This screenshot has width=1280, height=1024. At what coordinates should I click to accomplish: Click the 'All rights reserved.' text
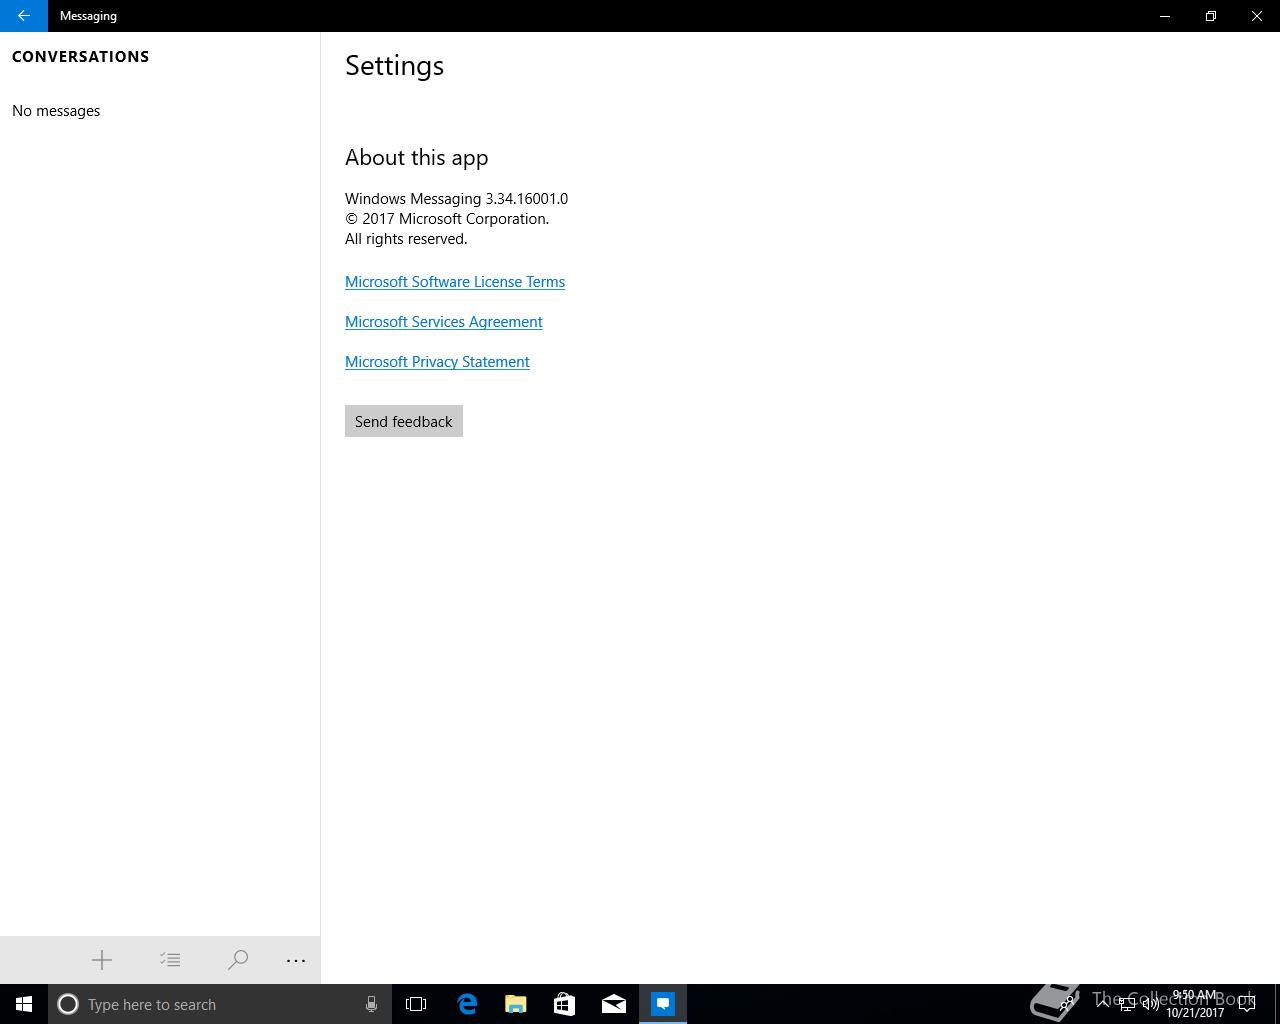click(x=406, y=239)
